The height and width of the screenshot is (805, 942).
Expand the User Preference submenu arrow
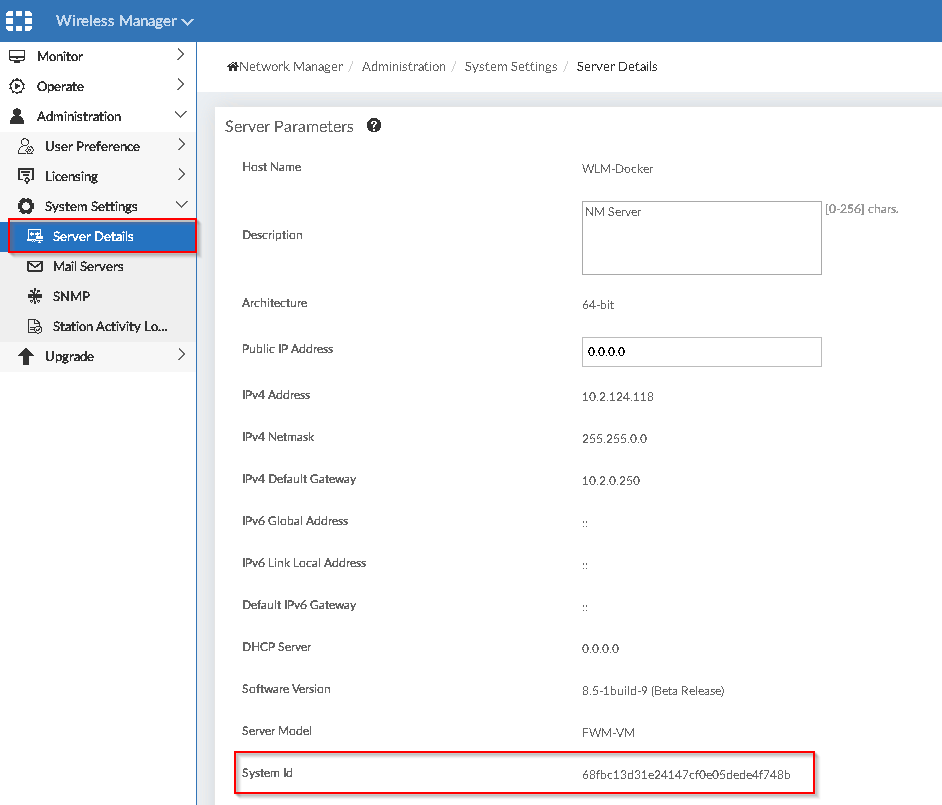pyautogui.click(x=180, y=145)
